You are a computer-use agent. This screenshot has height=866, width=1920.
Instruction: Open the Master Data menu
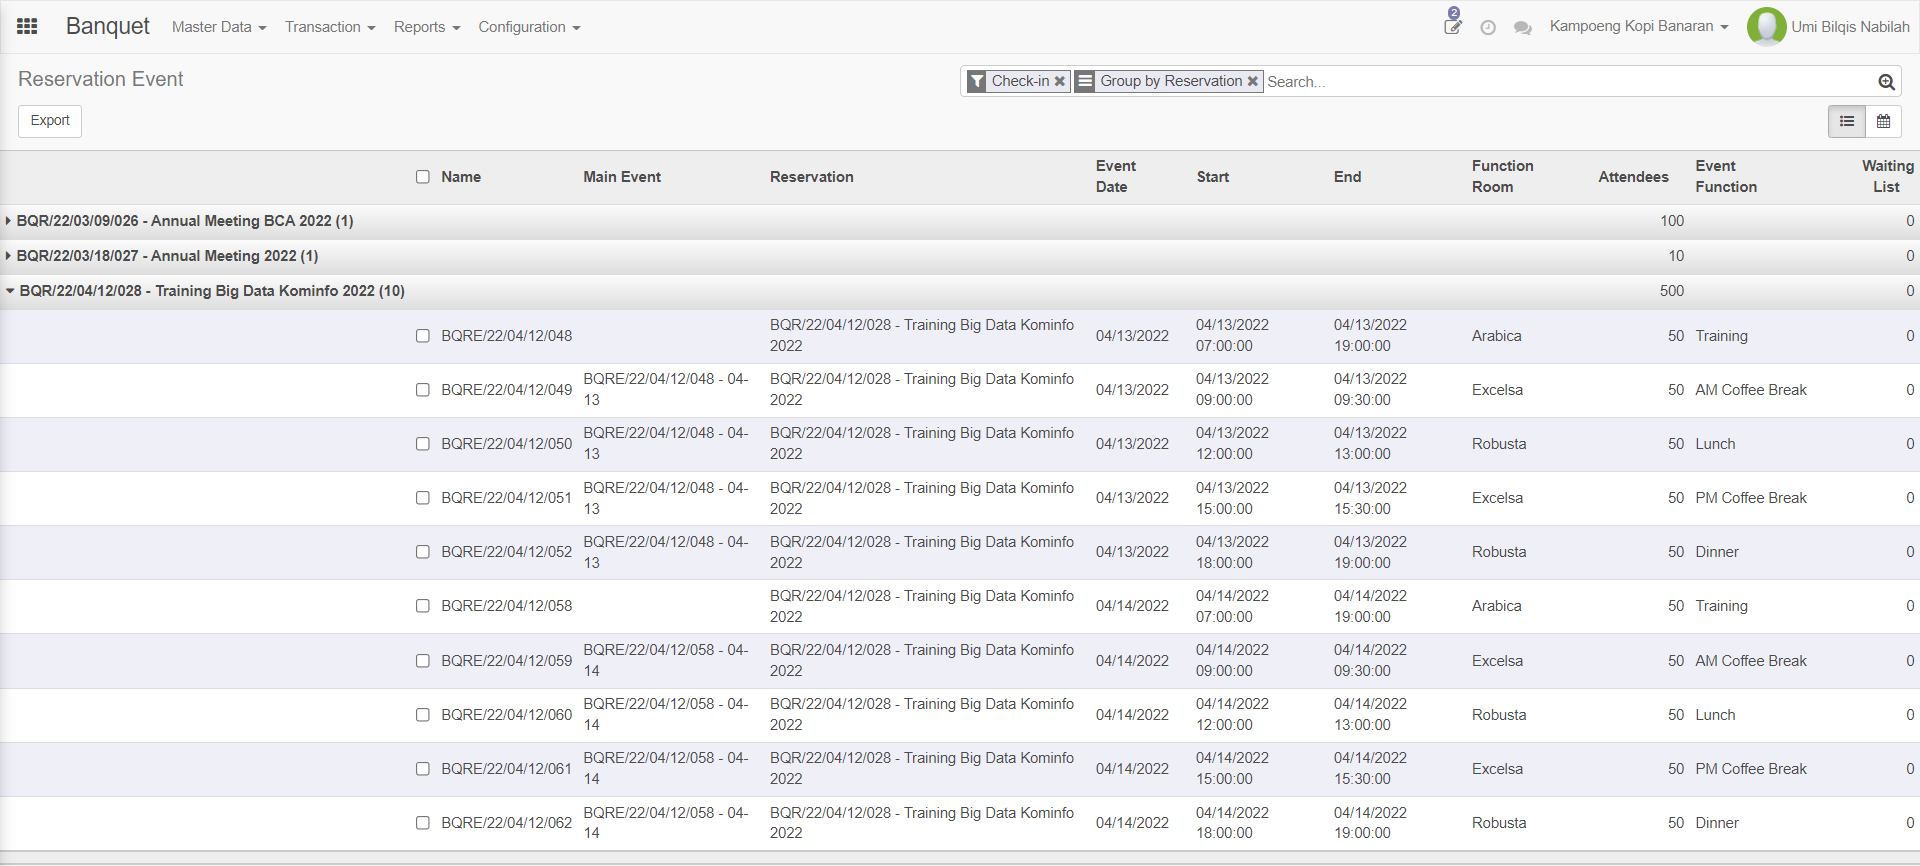tap(219, 27)
